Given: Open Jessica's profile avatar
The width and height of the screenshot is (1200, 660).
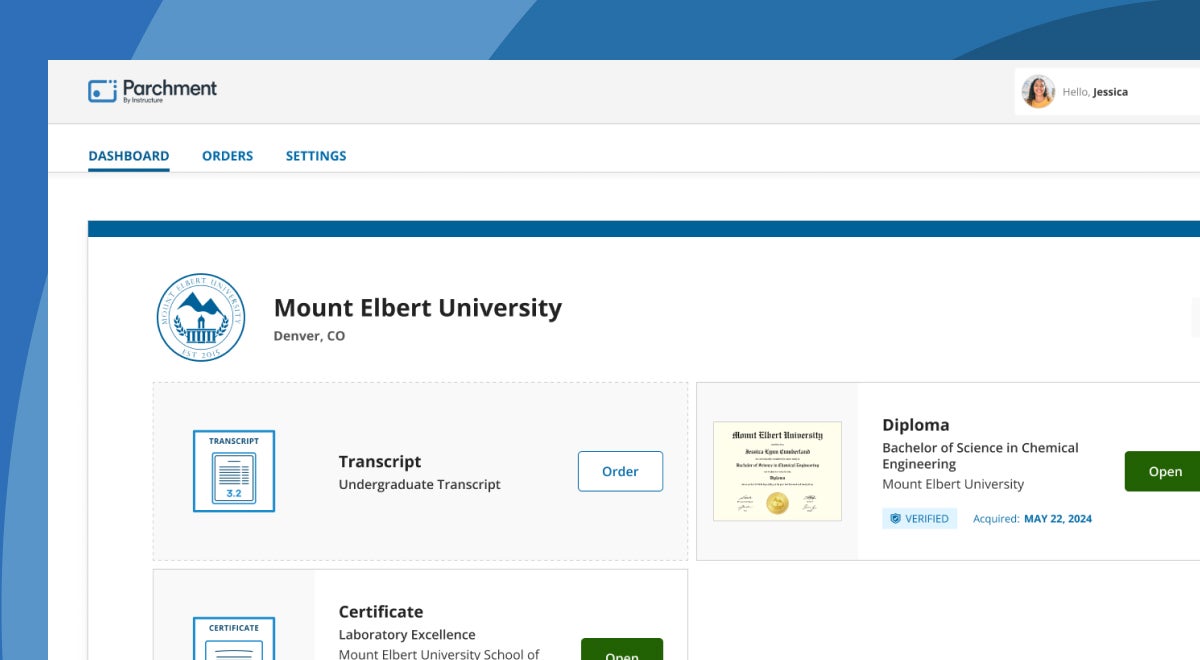Looking at the screenshot, I should pos(1038,92).
